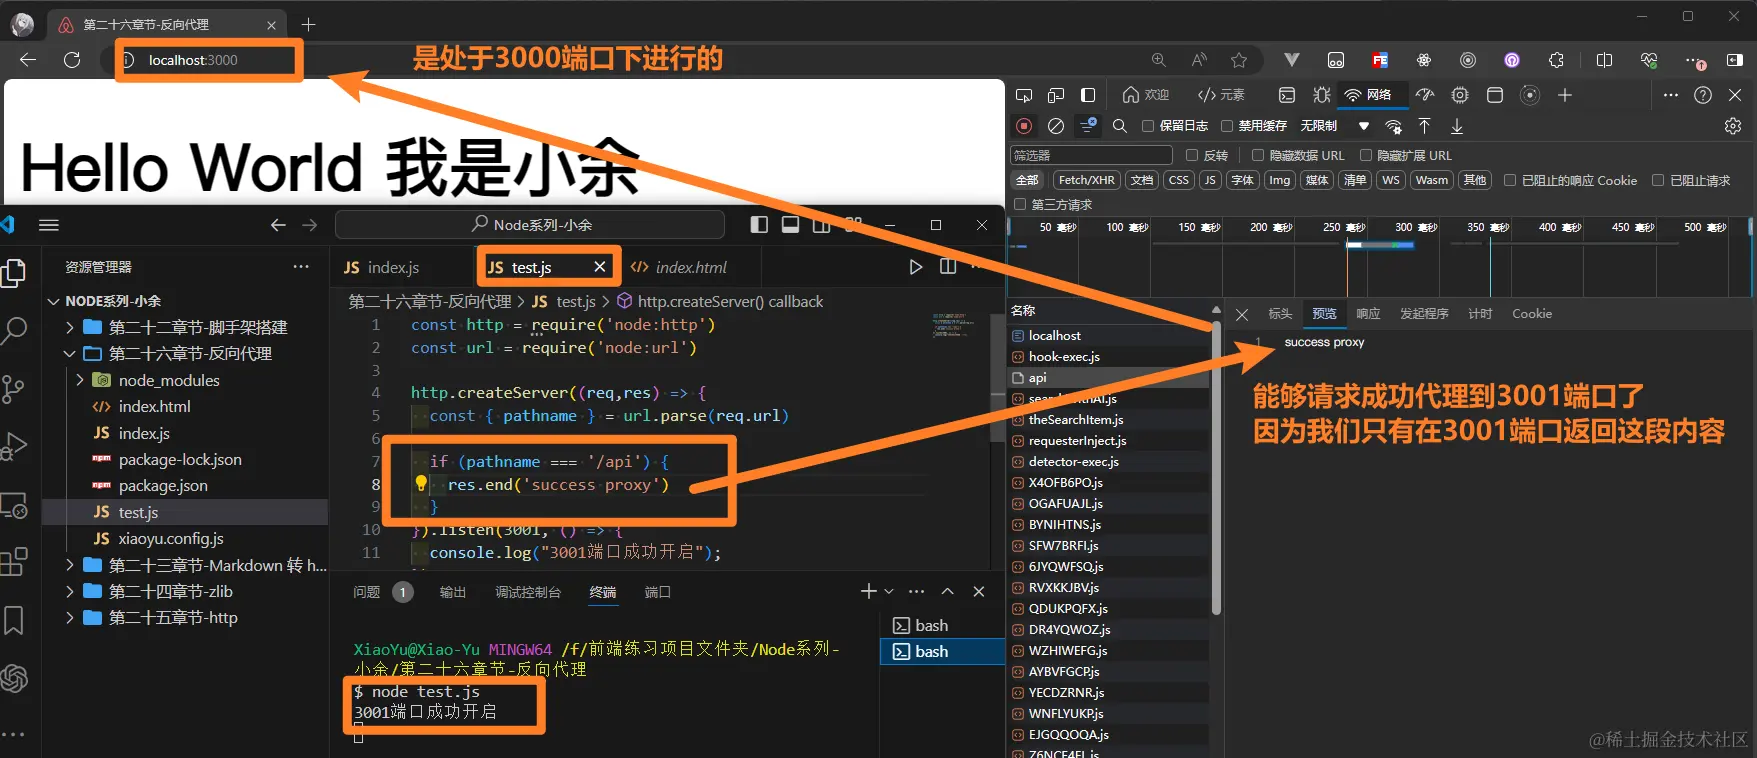Check the 反转 invert filter checkbox
This screenshot has width=1757, height=758.
tap(1192, 155)
